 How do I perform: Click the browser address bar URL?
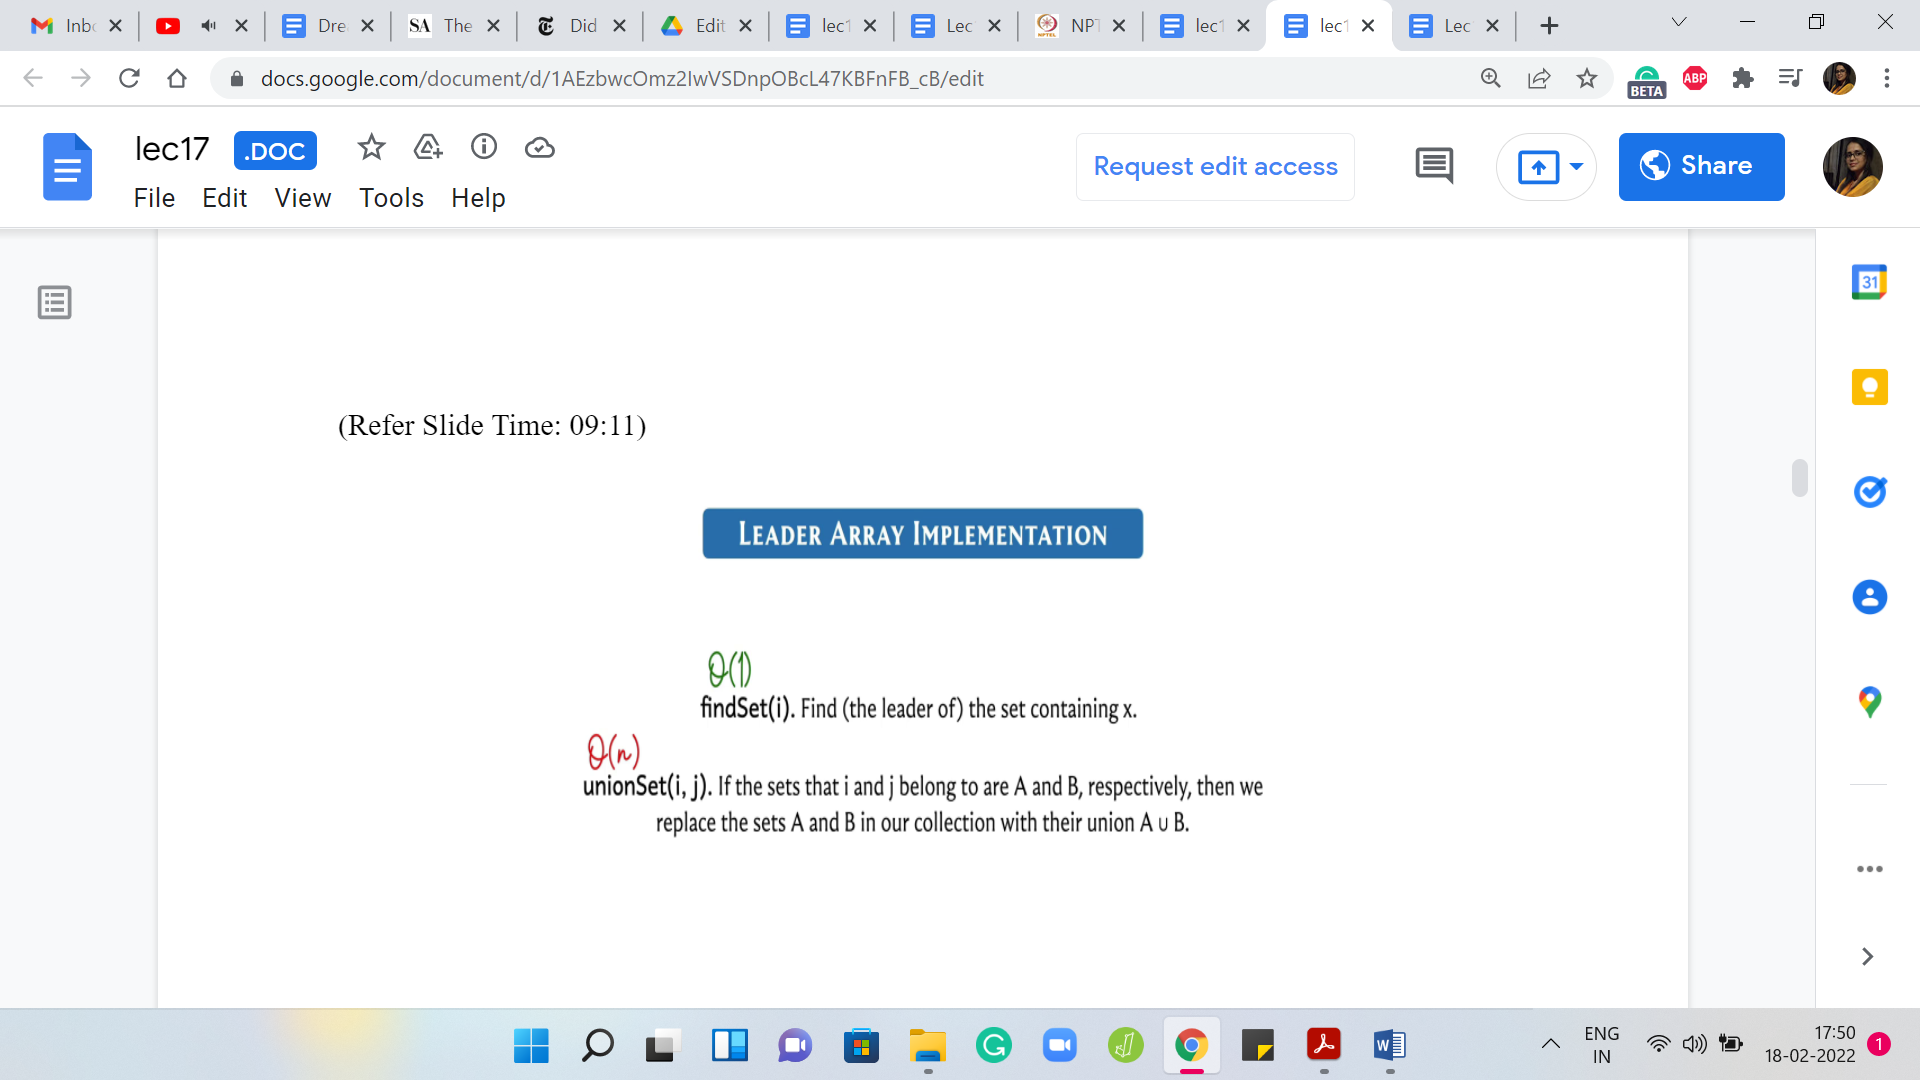pos(621,79)
